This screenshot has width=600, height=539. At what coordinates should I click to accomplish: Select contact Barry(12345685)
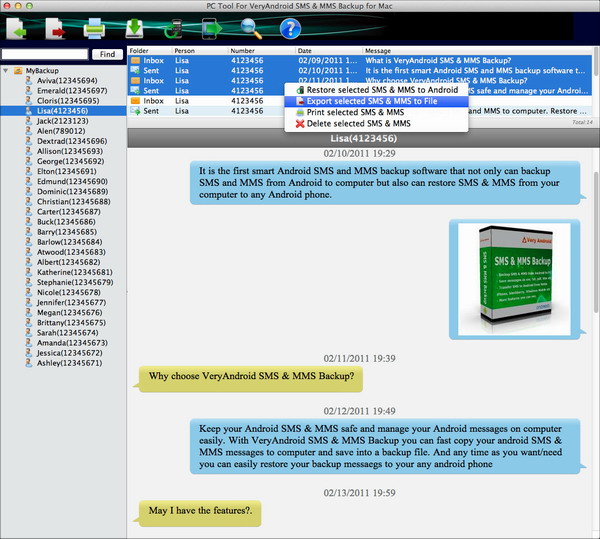point(67,232)
